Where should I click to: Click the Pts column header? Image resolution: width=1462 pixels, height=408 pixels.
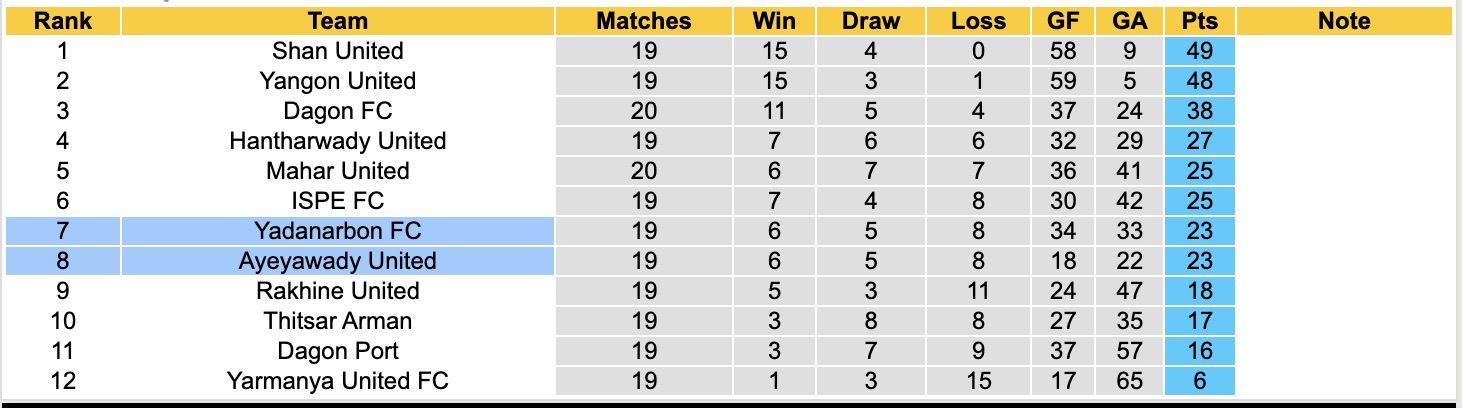coord(1199,21)
